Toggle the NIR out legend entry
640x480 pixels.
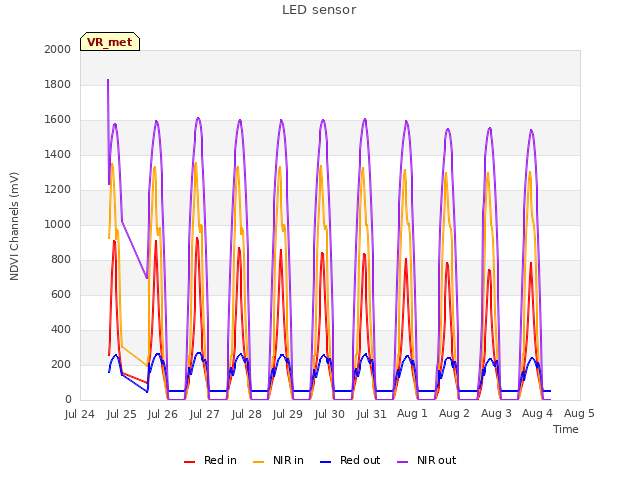click(427, 460)
